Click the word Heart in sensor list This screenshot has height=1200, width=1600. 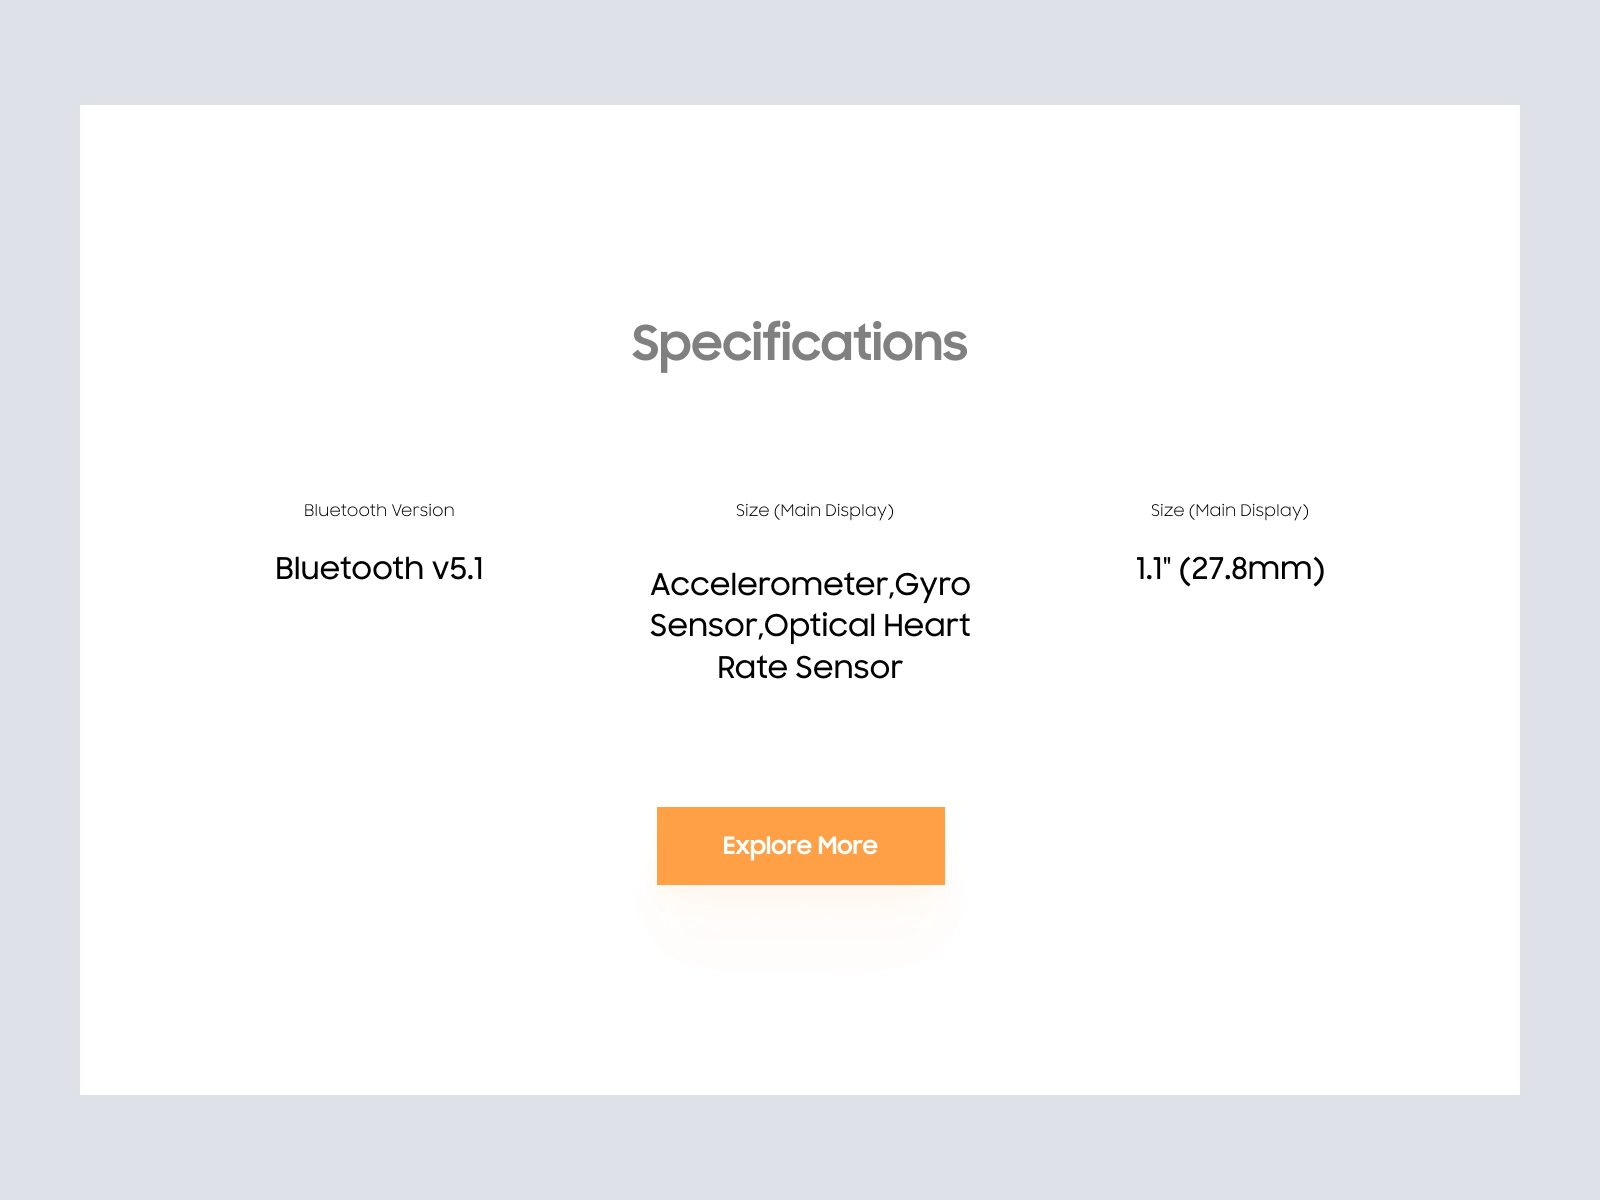coord(927,625)
